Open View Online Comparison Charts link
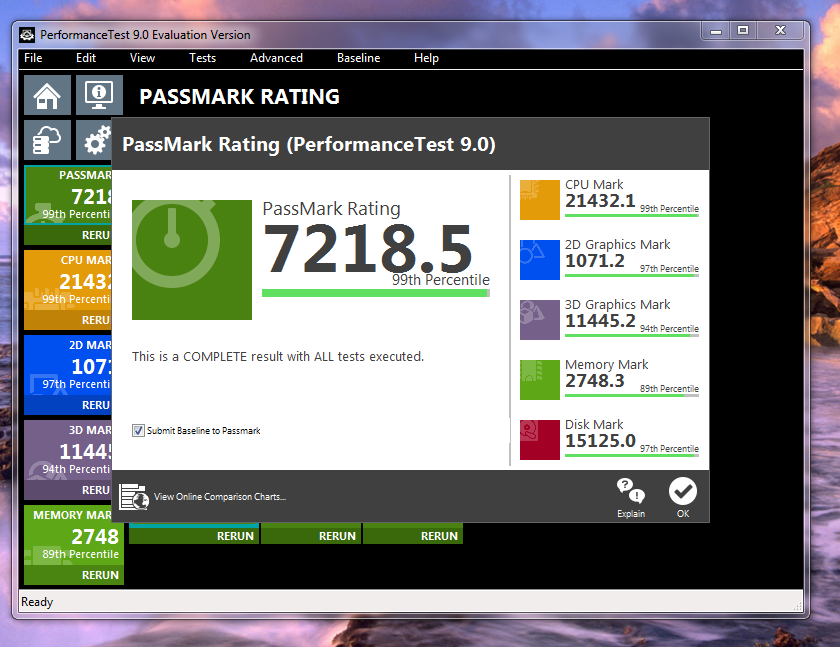 (x=220, y=497)
